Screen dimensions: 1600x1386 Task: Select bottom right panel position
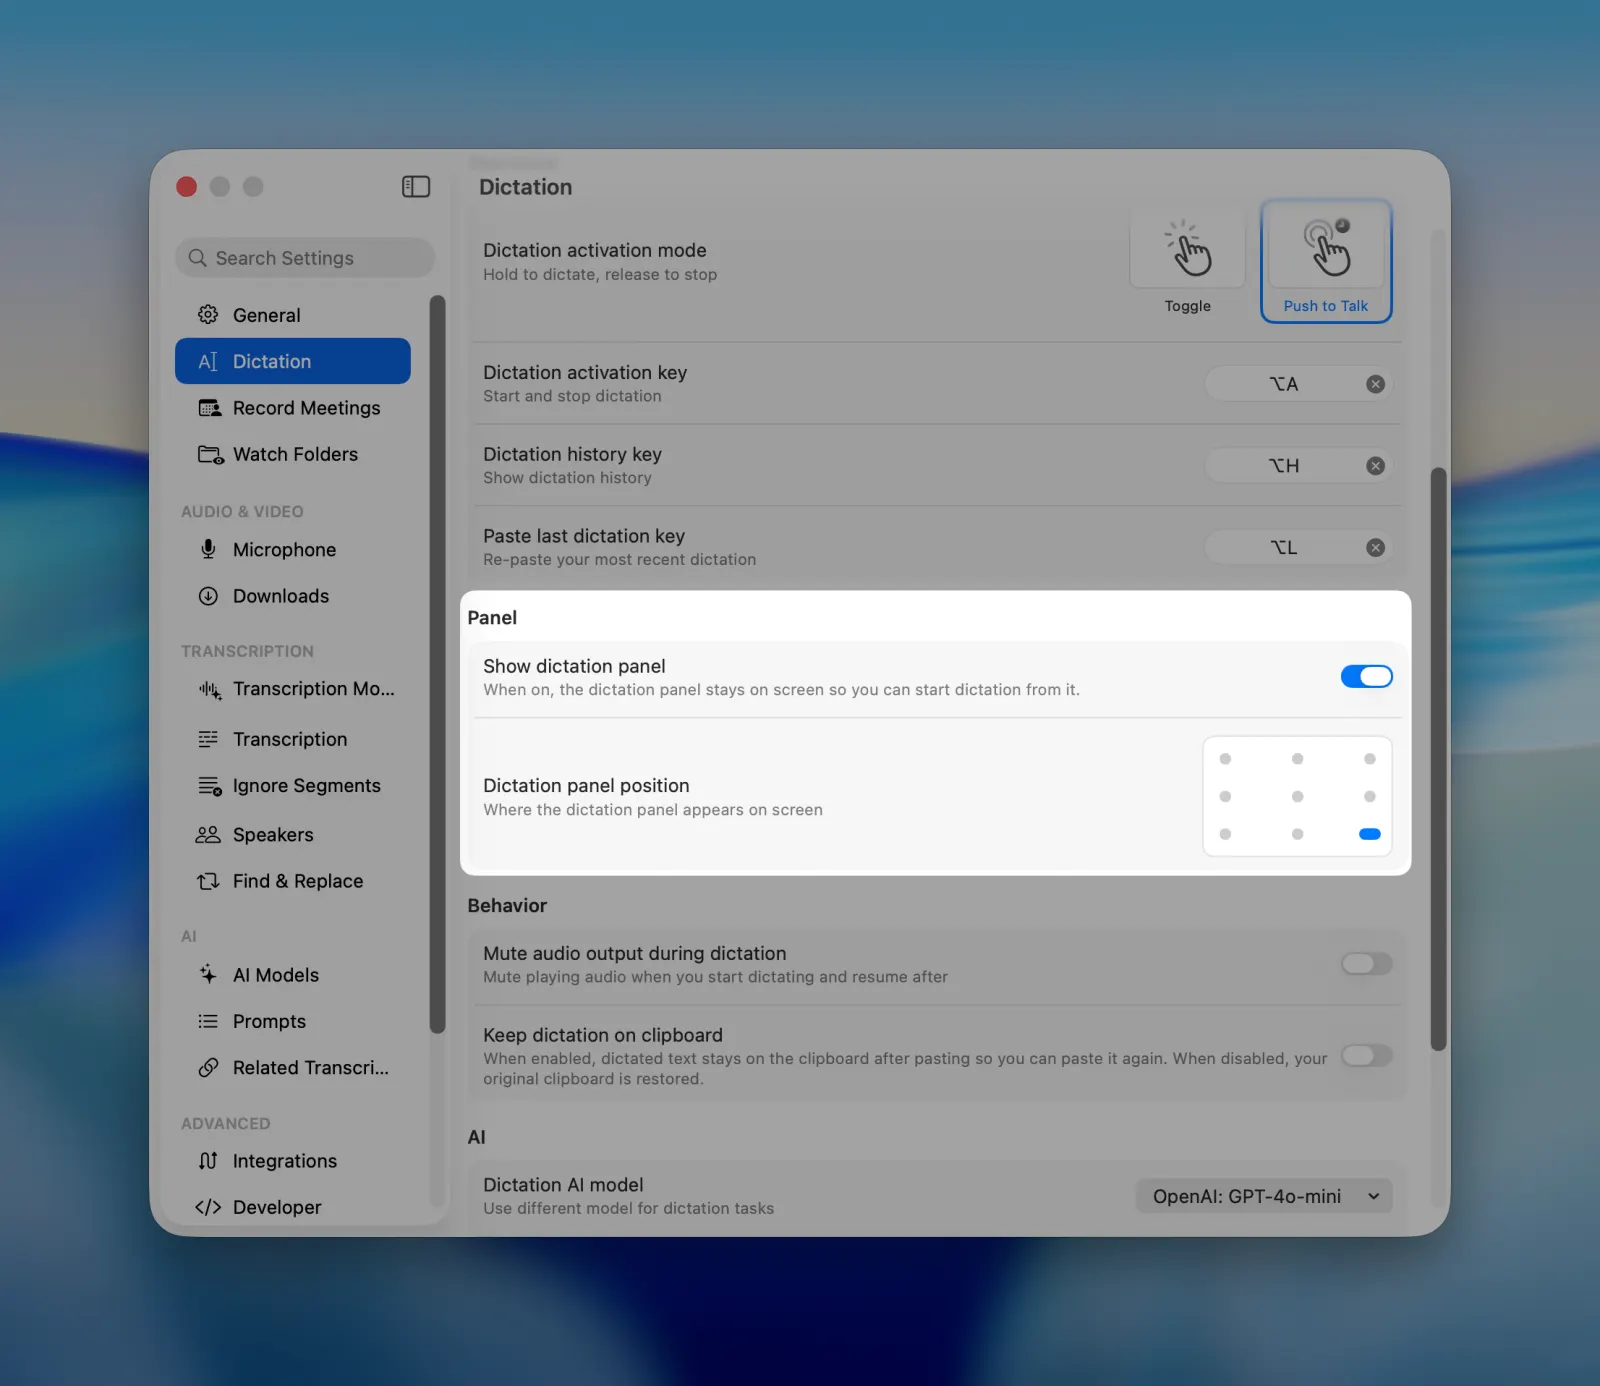pyautogui.click(x=1370, y=834)
